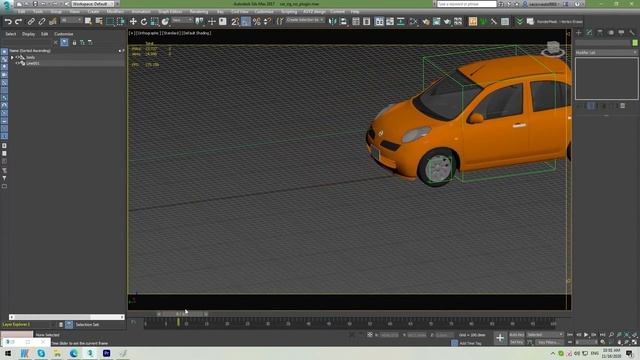640x360 pixels.
Task: Toggle the Spinner Snap button
Action: coord(267,22)
